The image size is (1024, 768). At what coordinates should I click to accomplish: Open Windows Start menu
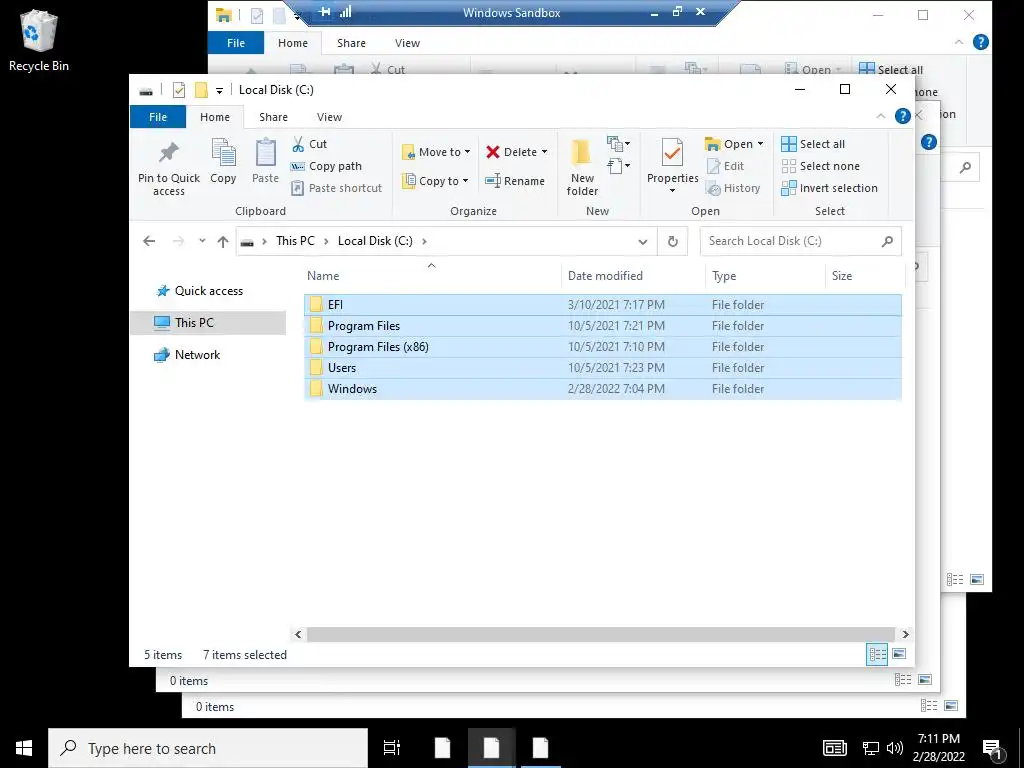24,748
